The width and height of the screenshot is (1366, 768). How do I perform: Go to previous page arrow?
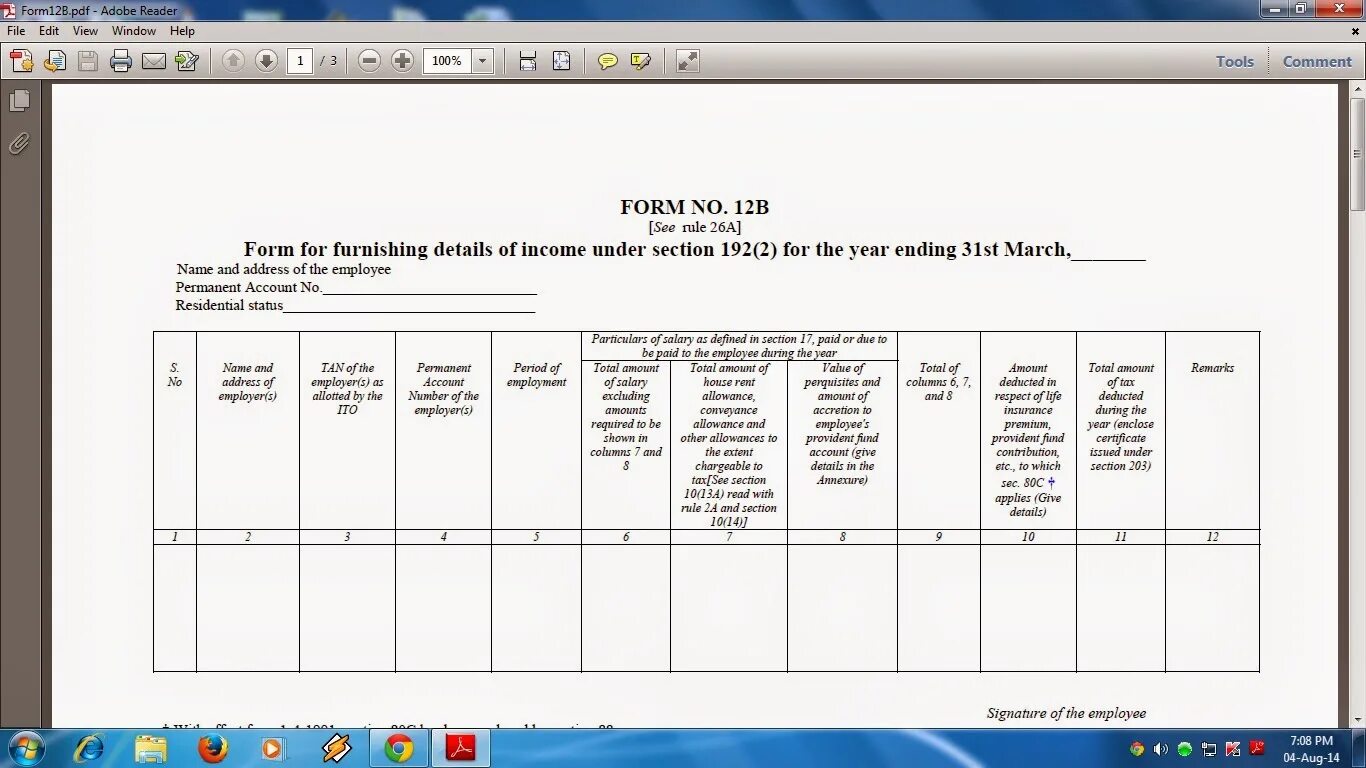pyautogui.click(x=233, y=61)
